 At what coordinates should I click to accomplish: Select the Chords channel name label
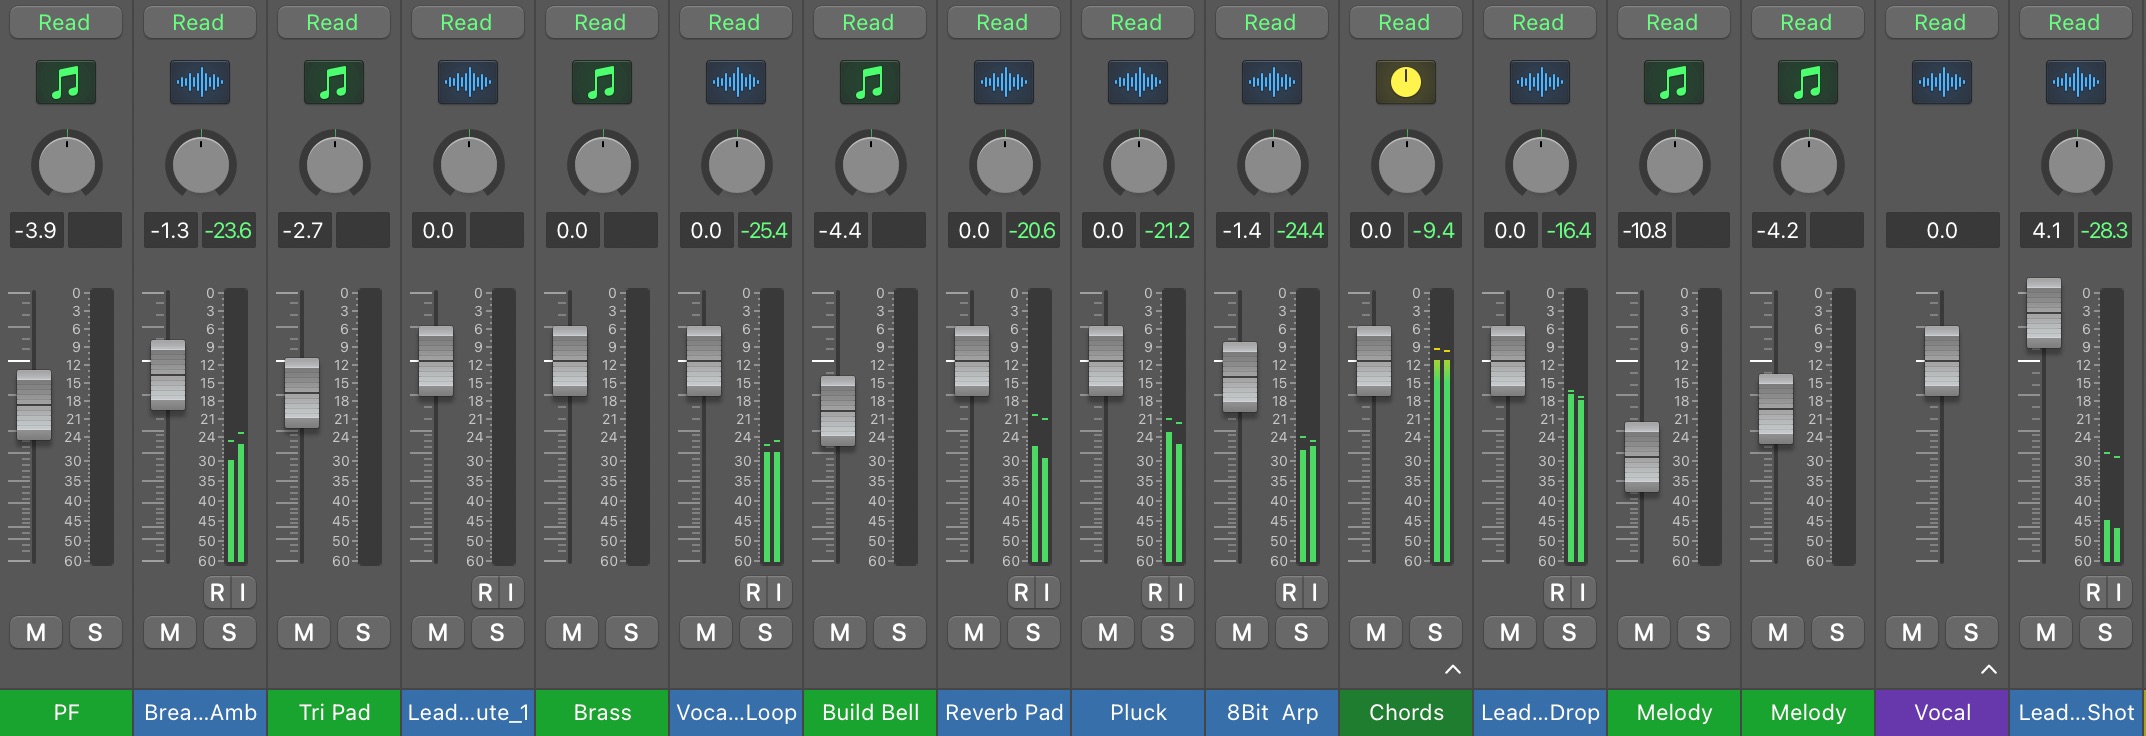point(1406,713)
